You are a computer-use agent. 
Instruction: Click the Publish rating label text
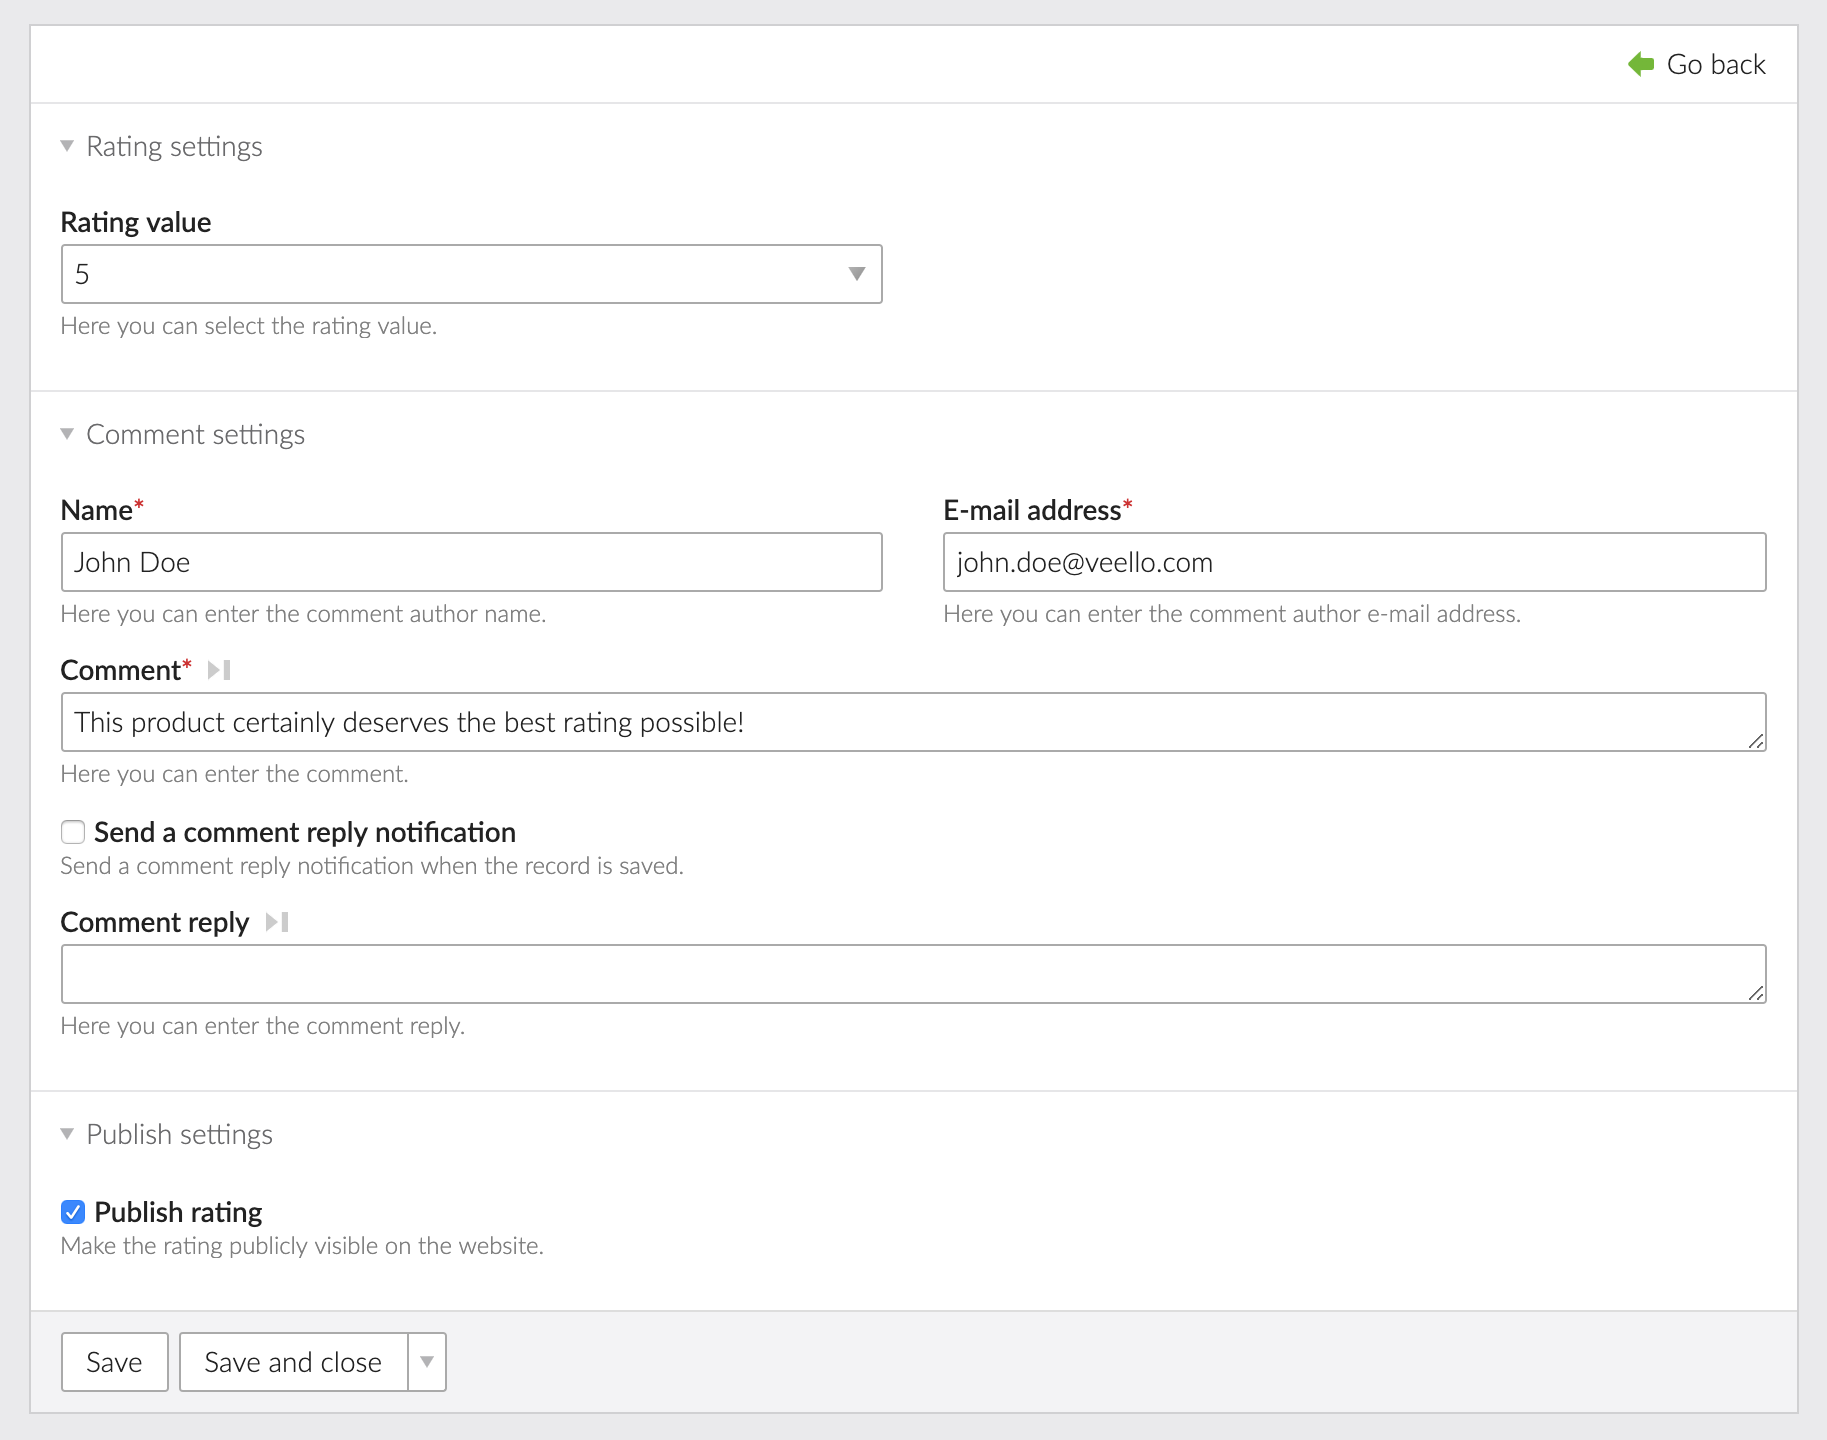[x=178, y=1212]
